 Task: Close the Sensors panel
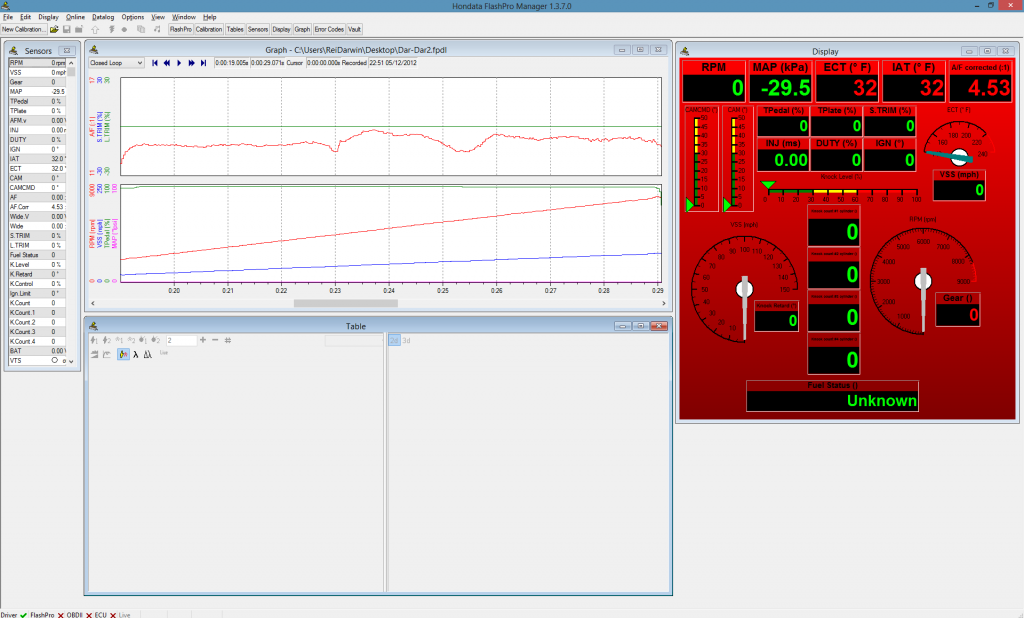(x=67, y=50)
